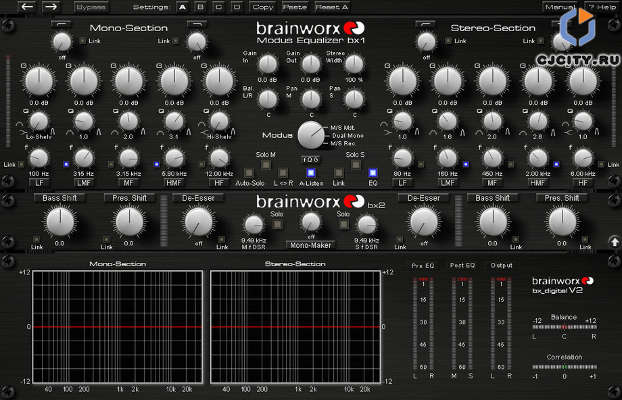The height and width of the screenshot is (400, 622).
Task: Select settings slot B
Action: tap(200, 7)
